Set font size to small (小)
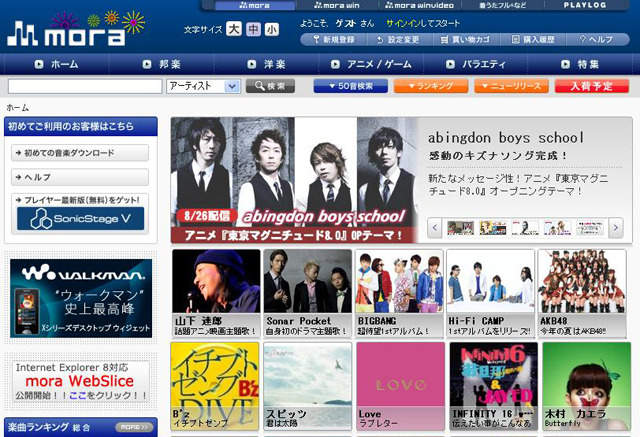Screen dimensions: 640x437 coord(272,29)
